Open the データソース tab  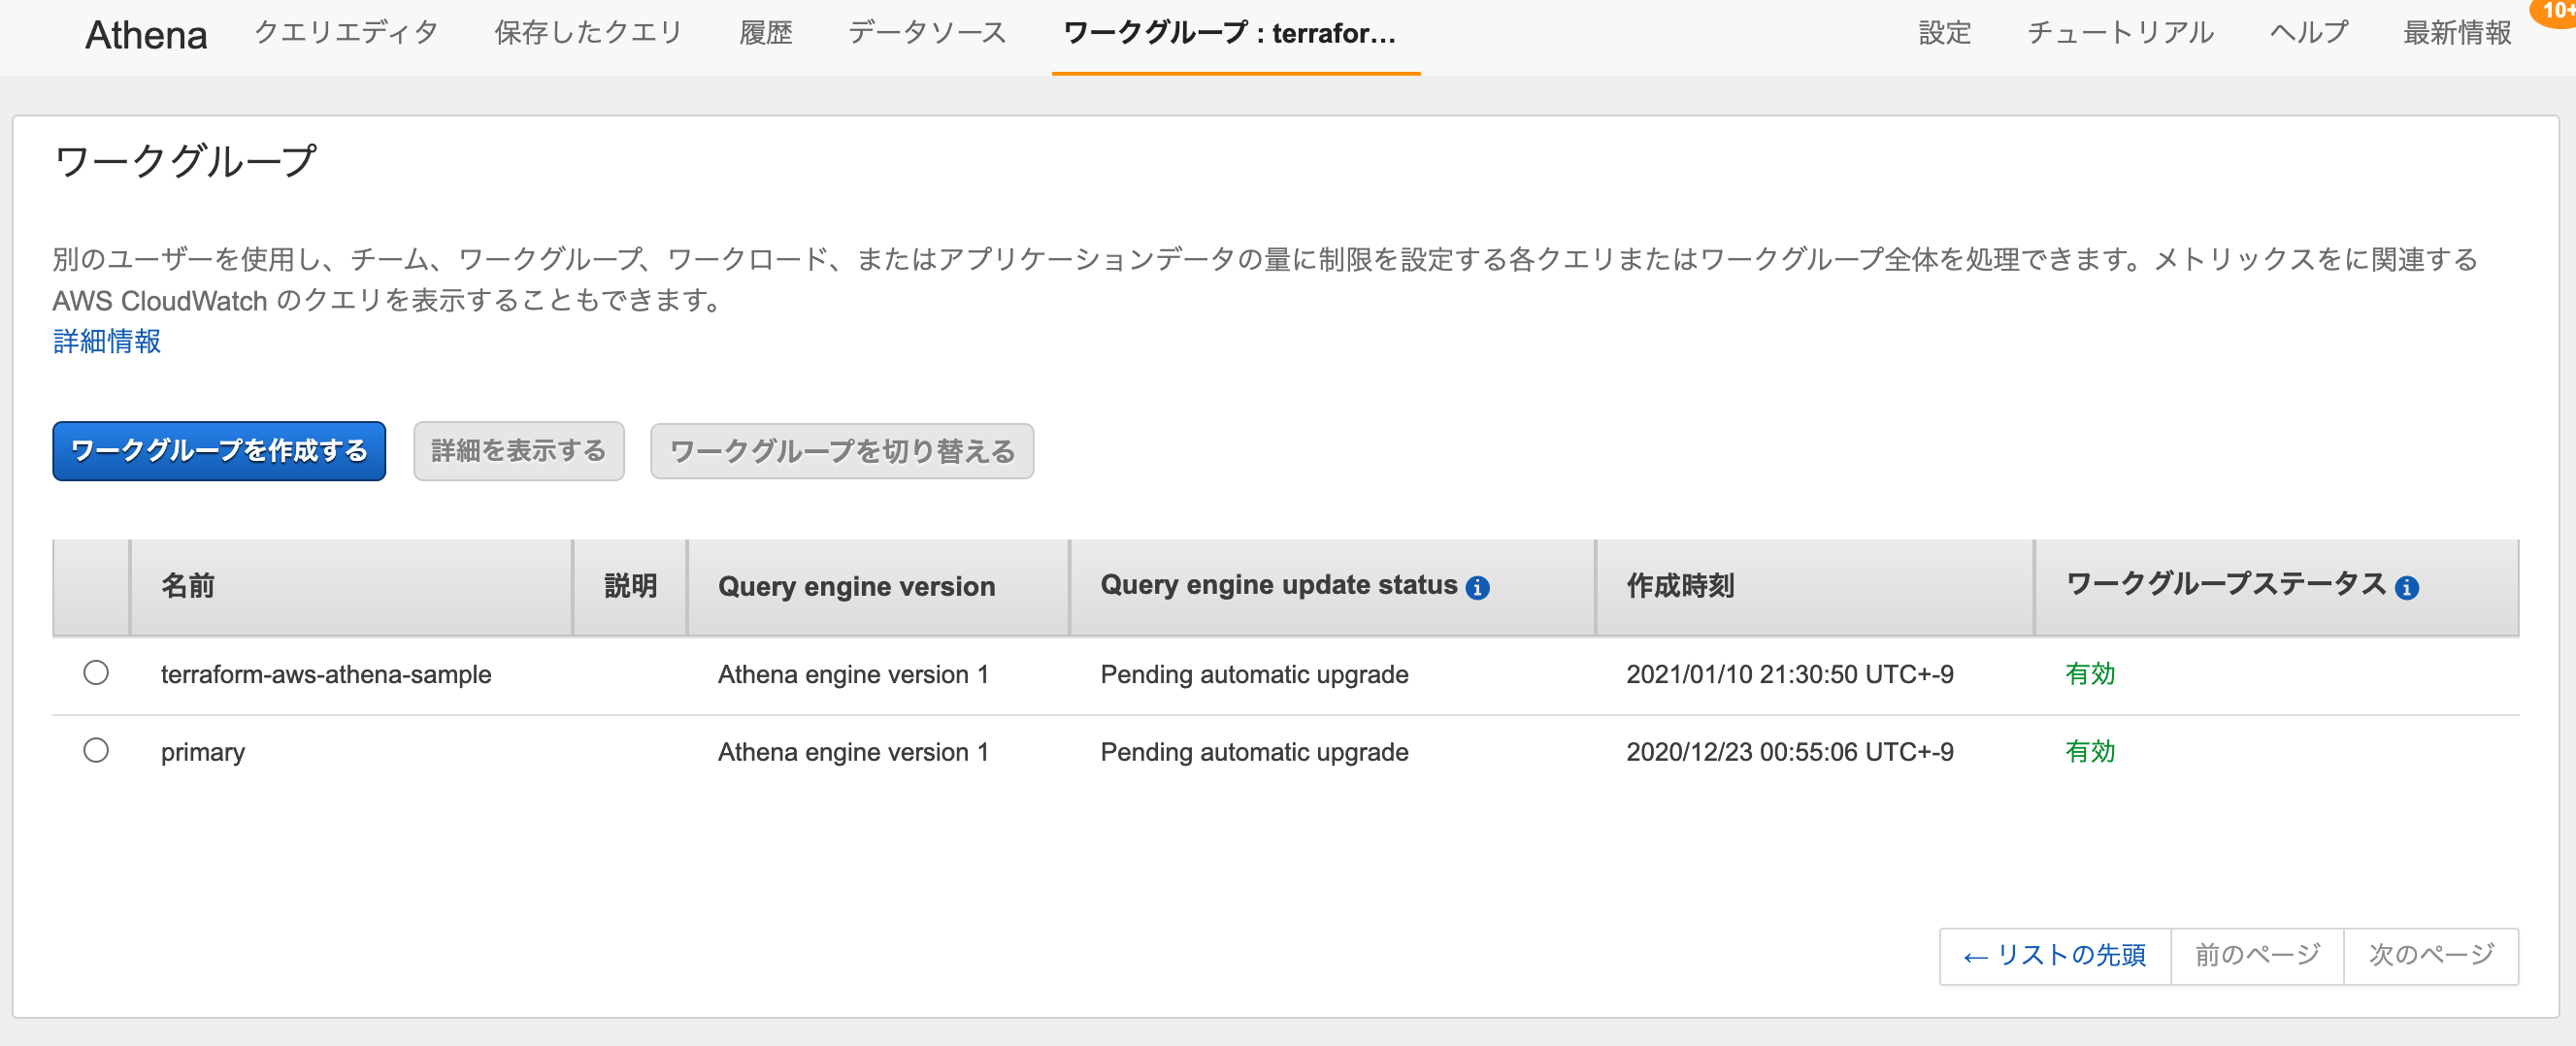click(x=928, y=31)
